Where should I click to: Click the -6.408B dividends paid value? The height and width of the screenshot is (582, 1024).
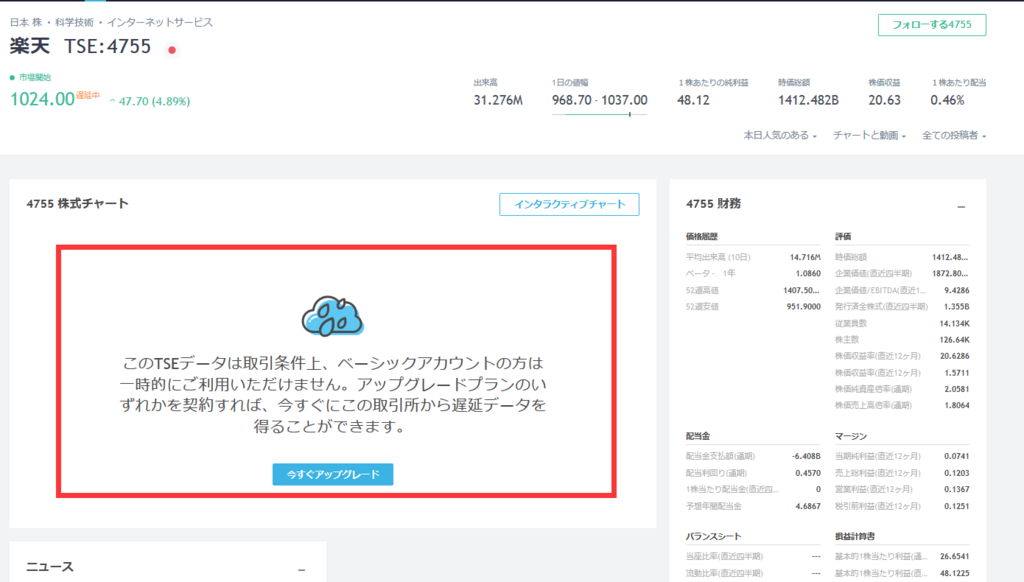[807, 456]
